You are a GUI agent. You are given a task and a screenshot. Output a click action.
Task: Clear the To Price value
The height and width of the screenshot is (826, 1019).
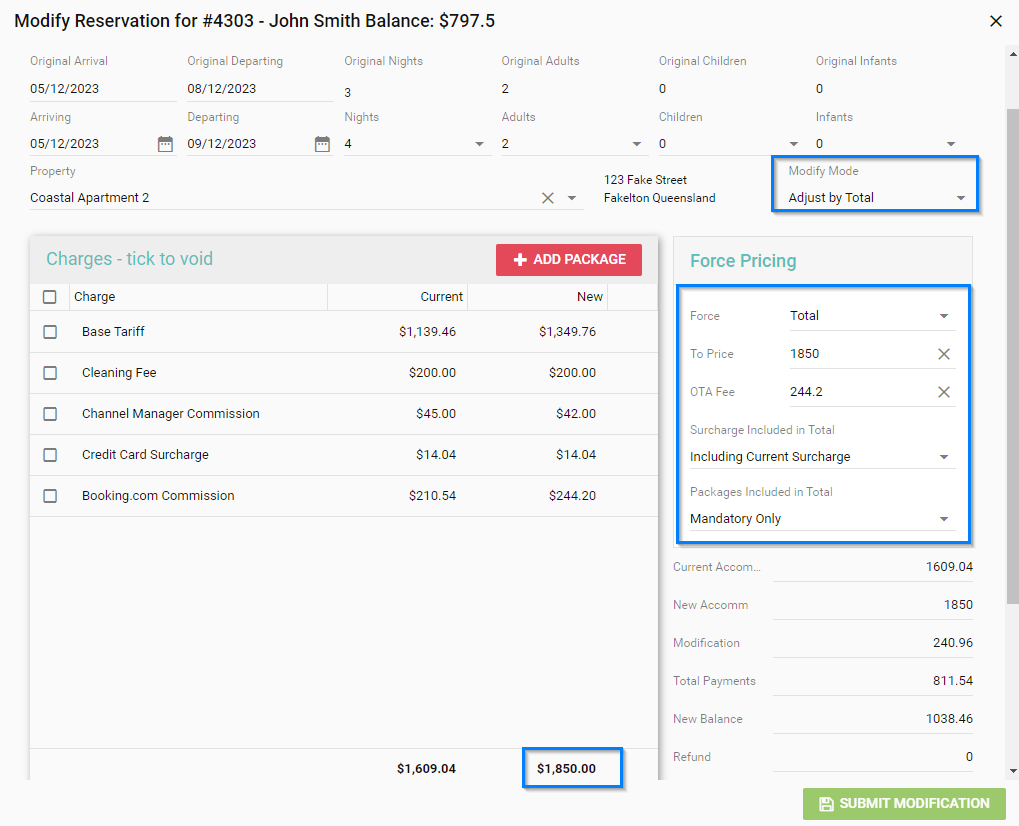click(x=943, y=354)
